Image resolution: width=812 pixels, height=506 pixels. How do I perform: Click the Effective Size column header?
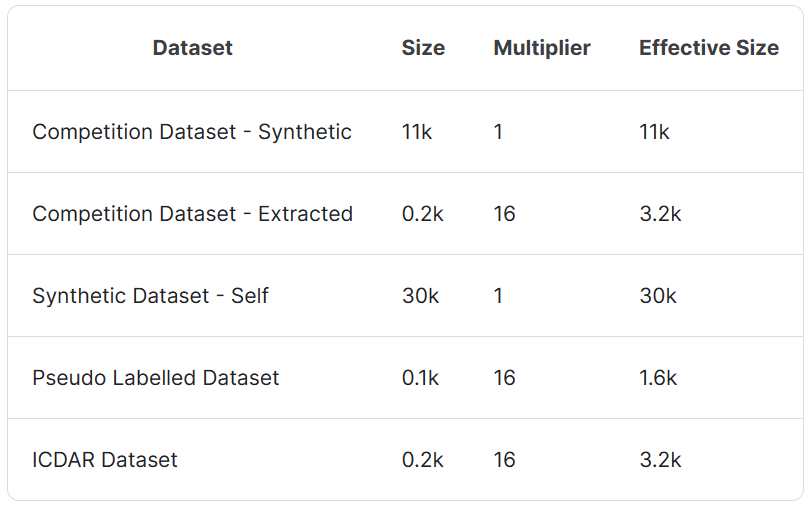pos(708,48)
